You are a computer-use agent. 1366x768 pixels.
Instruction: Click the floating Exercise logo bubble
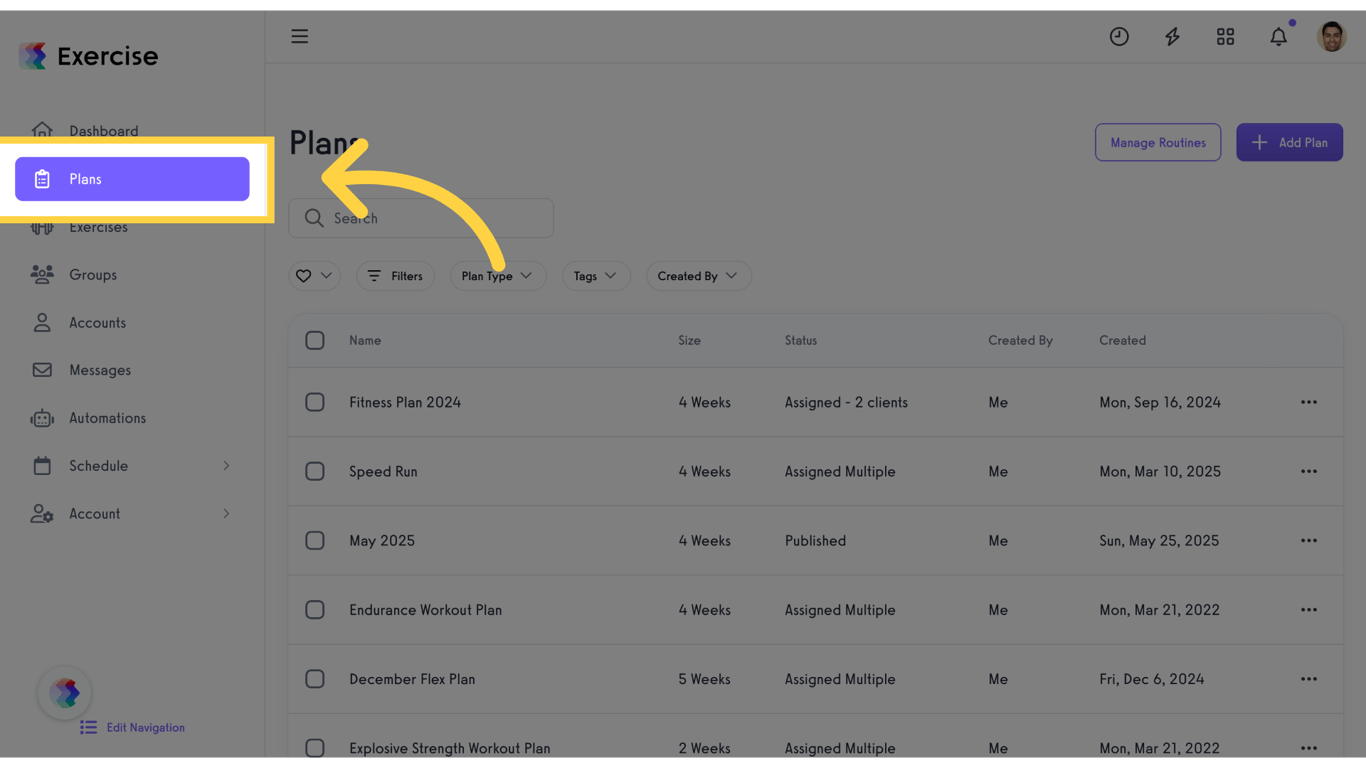click(x=65, y=692)
